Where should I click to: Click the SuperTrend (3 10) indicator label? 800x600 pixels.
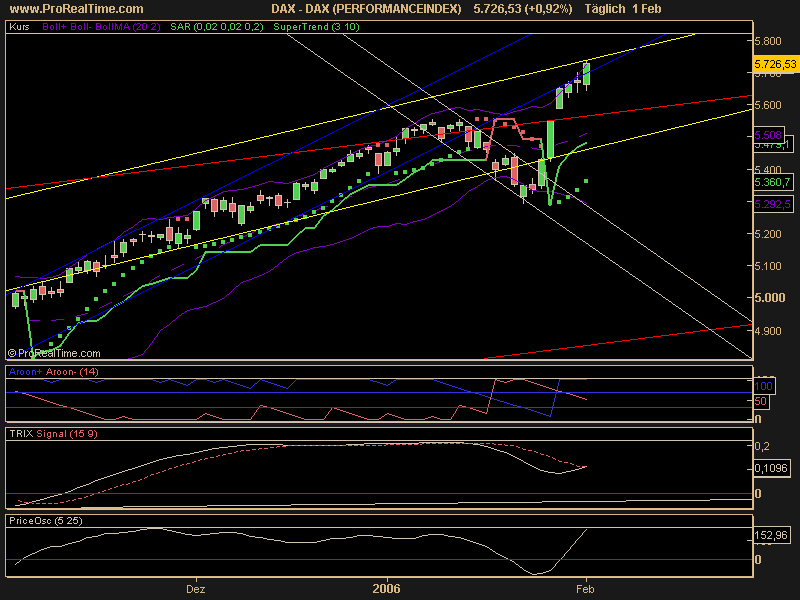316,27
